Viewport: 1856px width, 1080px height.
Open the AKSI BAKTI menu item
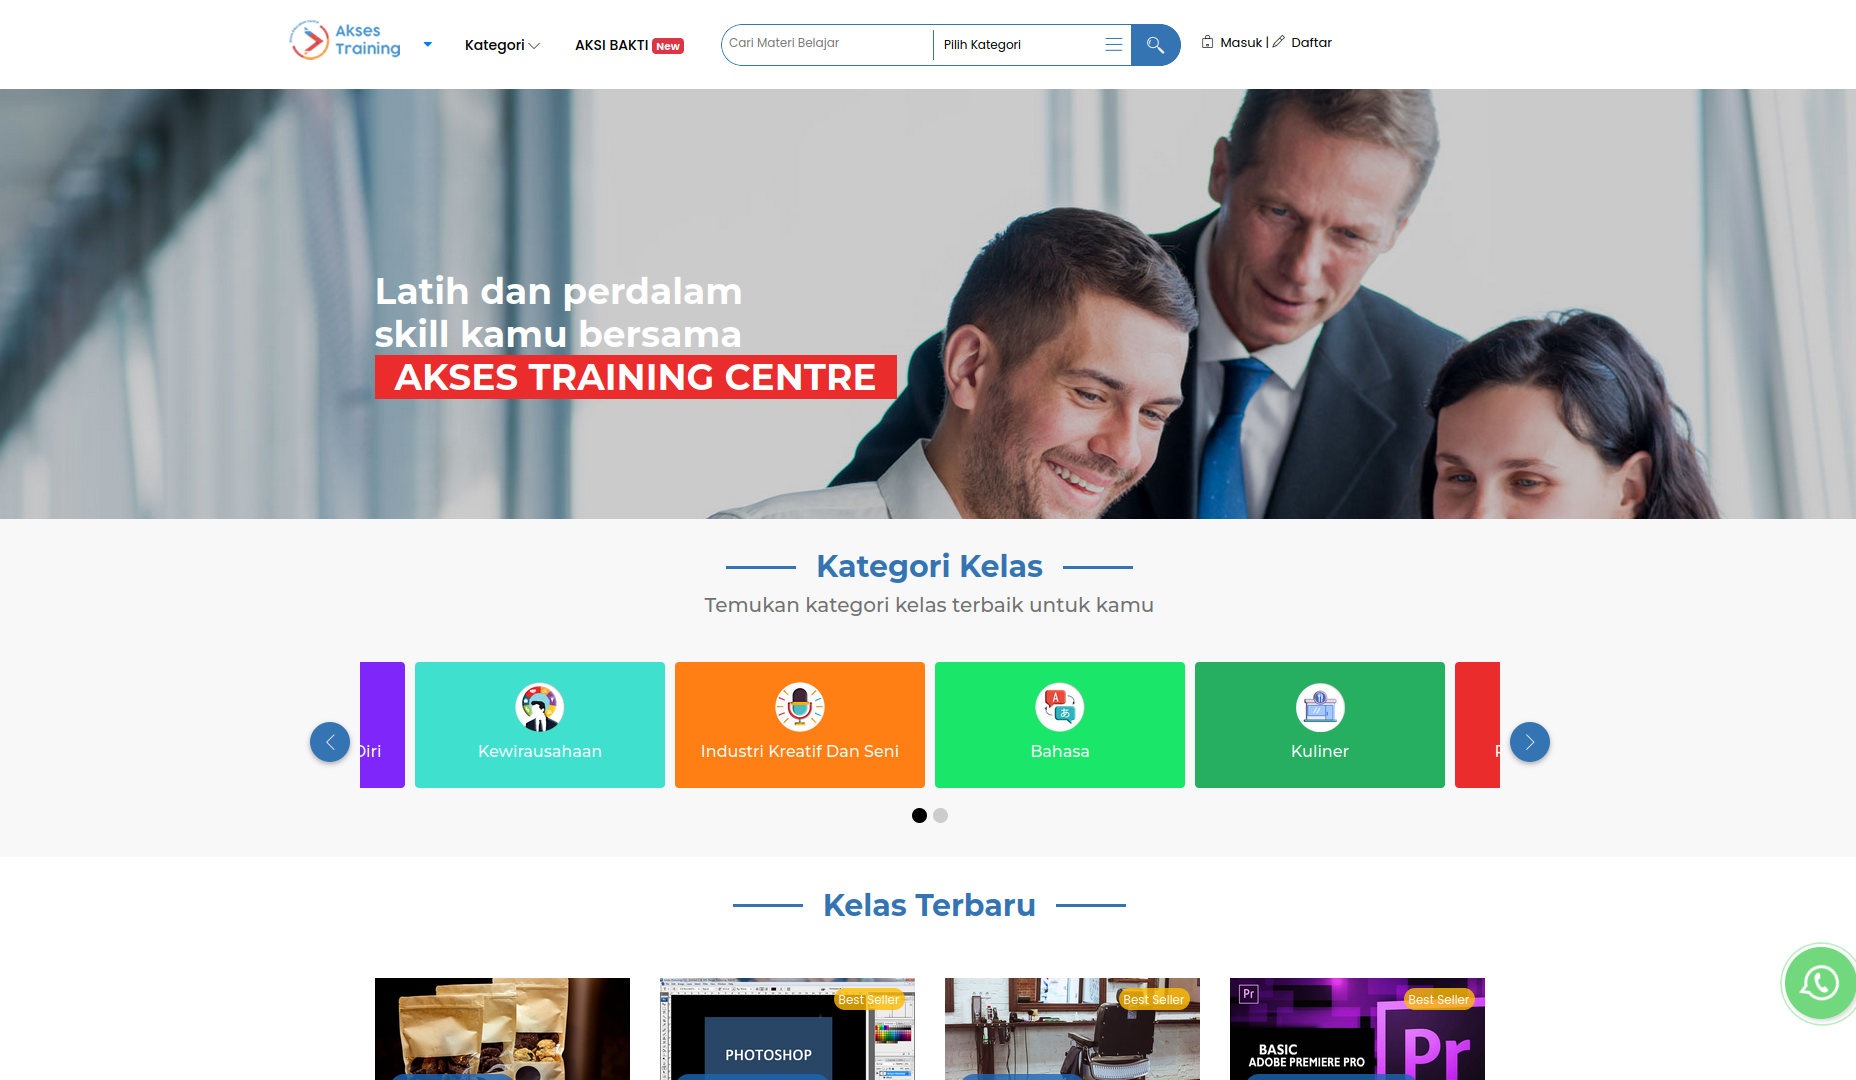[629, 45]
